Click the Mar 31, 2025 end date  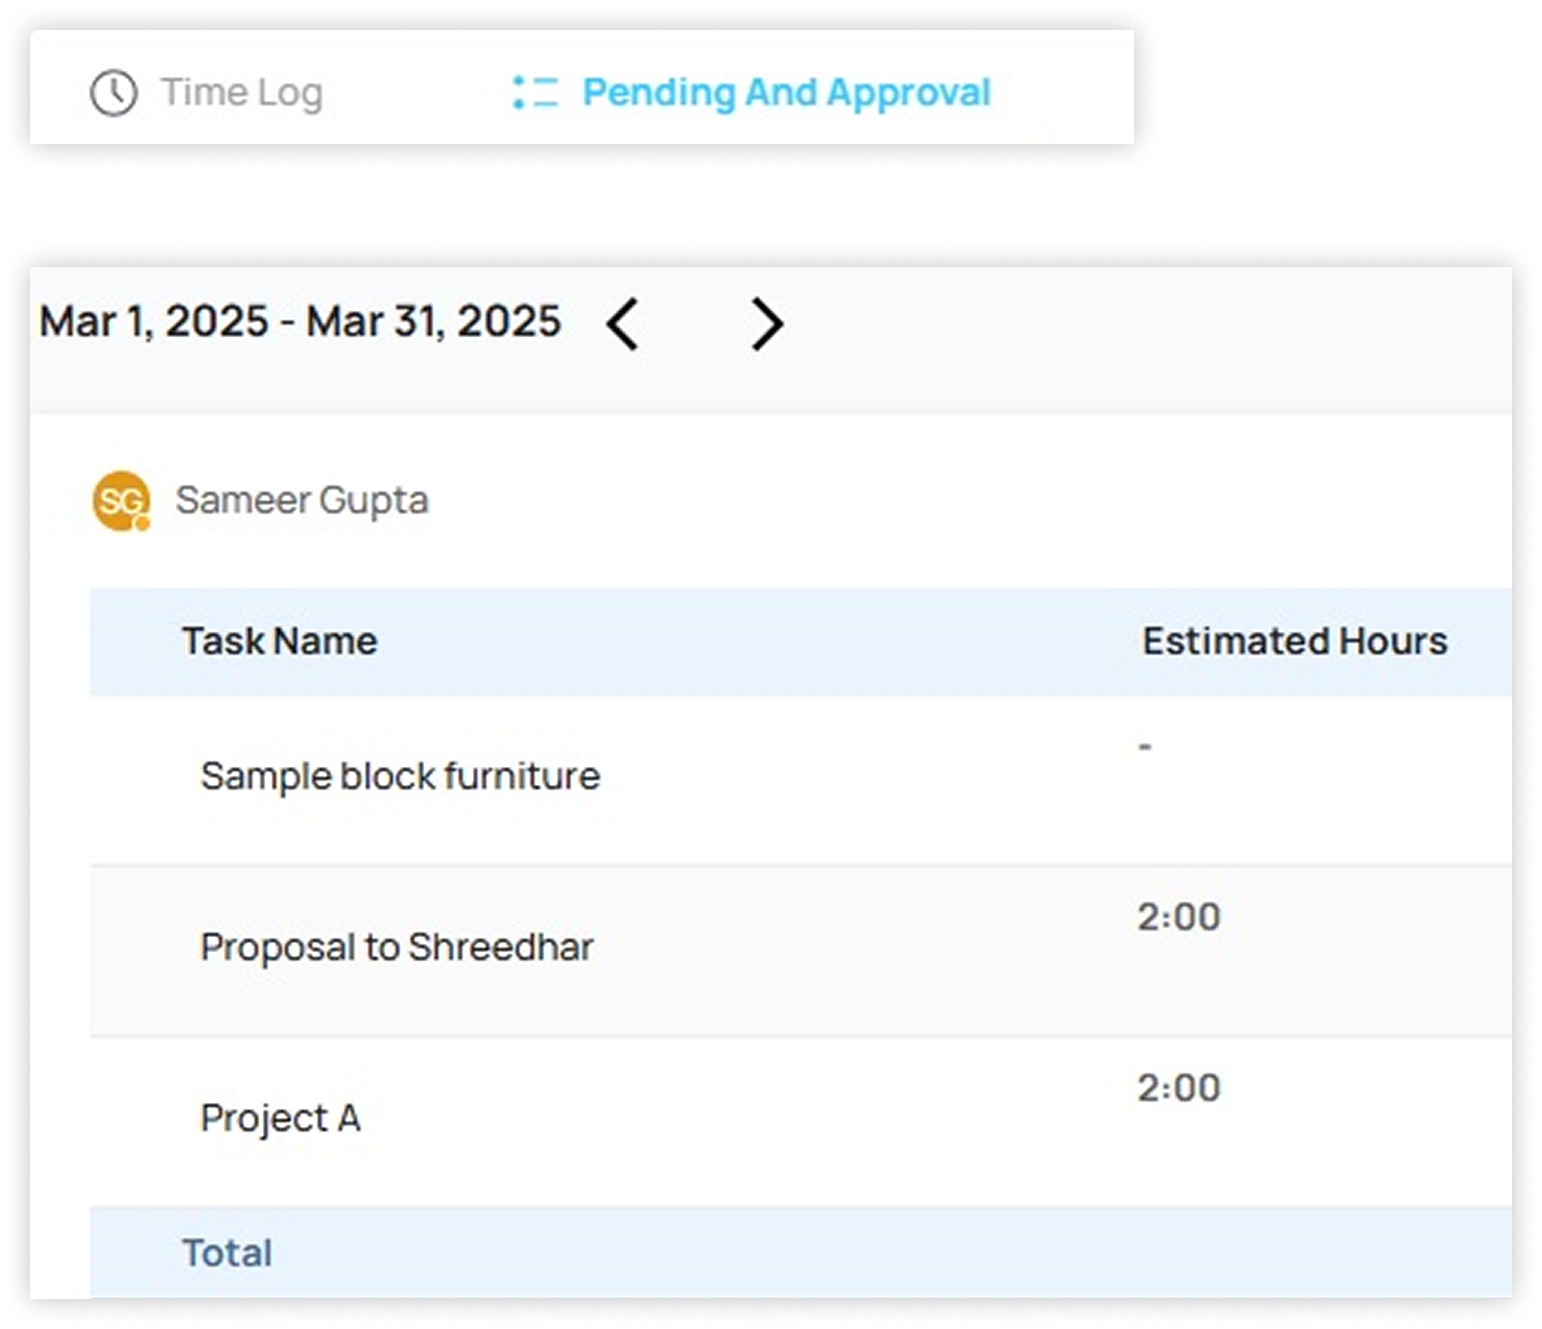point(433,322)
